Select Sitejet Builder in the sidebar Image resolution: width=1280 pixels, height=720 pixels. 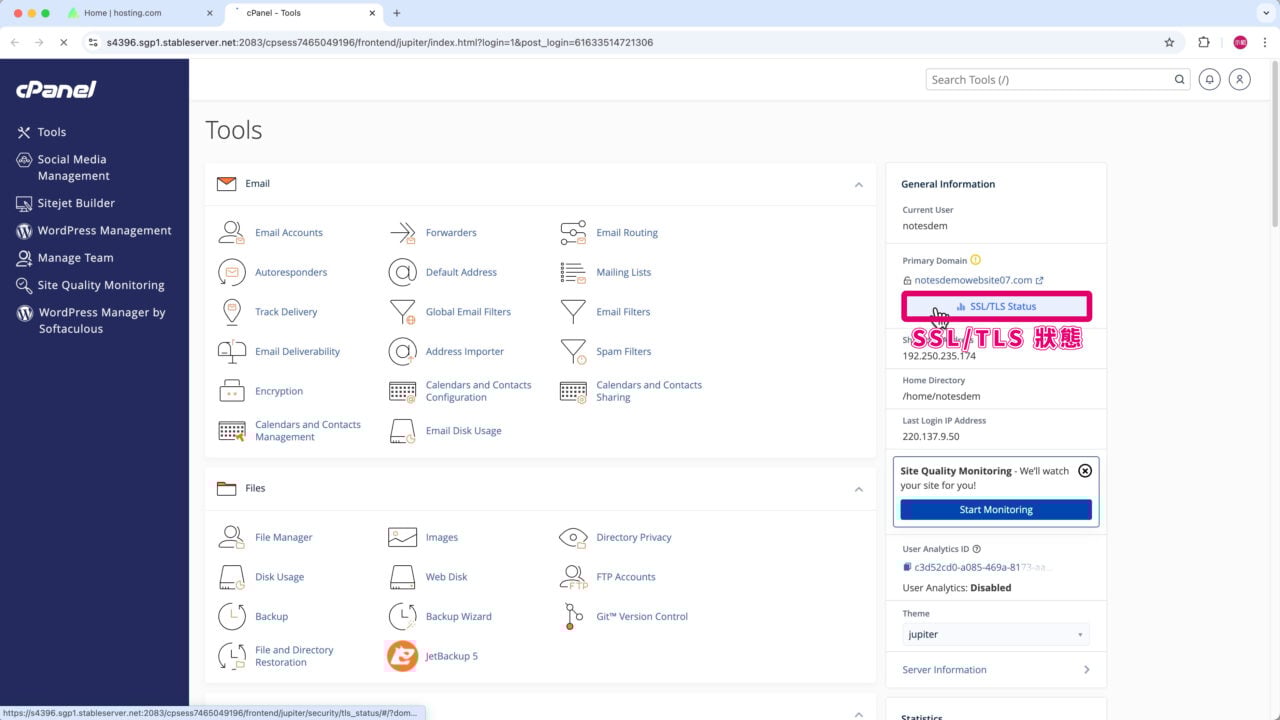point(74,203)
